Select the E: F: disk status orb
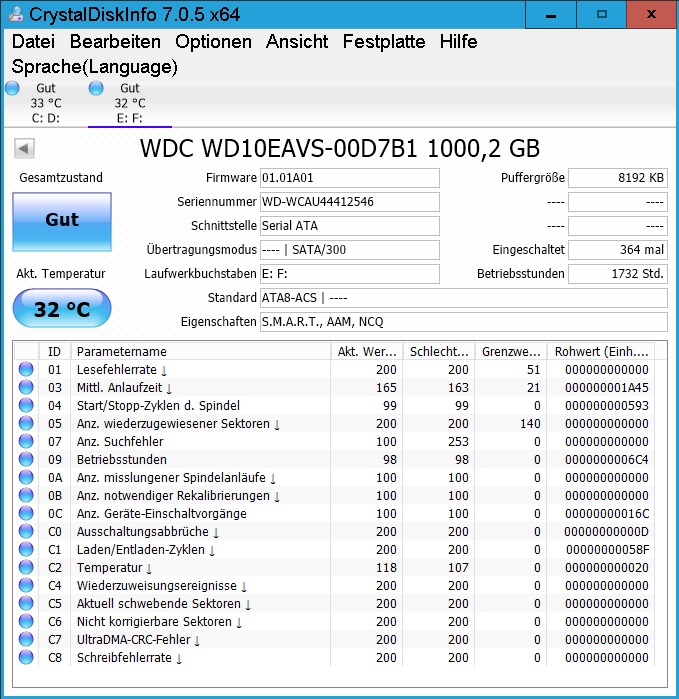679x699 pixels. pyautogui.click(x=96, y=88)
